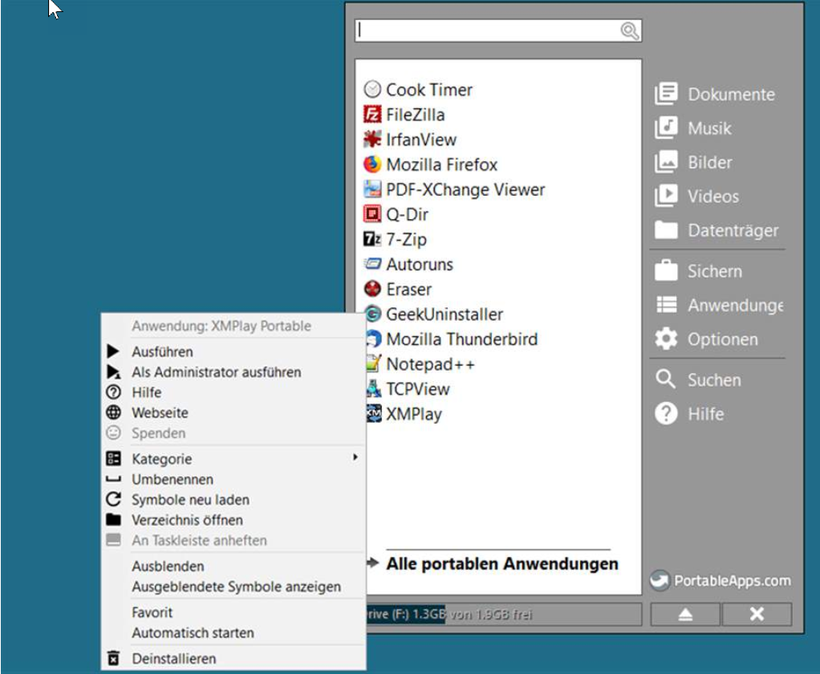This screenshot has width=820, height=674.
Task: Click the X close platform button
Action: [757, 614]
